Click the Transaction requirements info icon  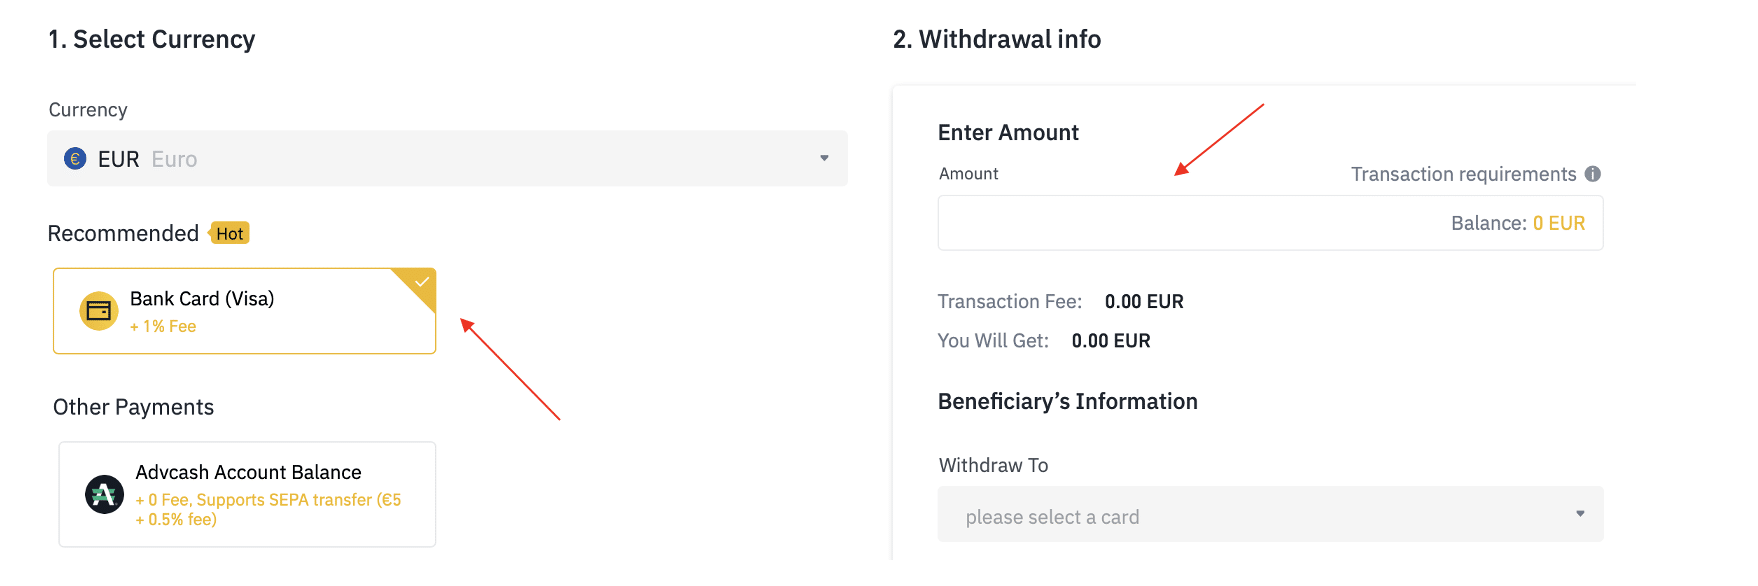1593,174
